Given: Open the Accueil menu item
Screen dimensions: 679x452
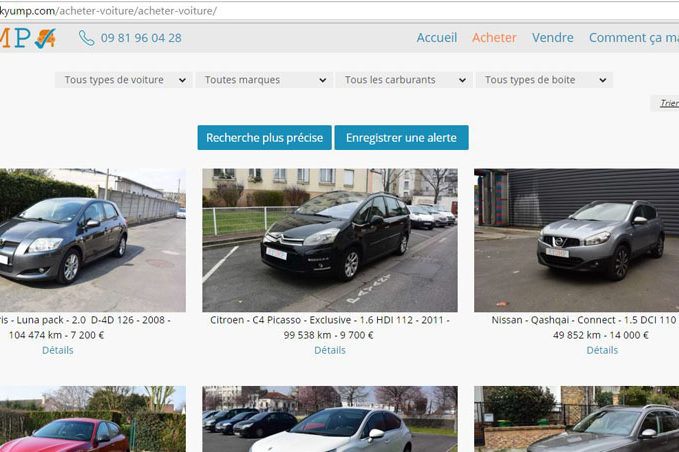Looking at the screenshot, I should click(x=436, y=38).
